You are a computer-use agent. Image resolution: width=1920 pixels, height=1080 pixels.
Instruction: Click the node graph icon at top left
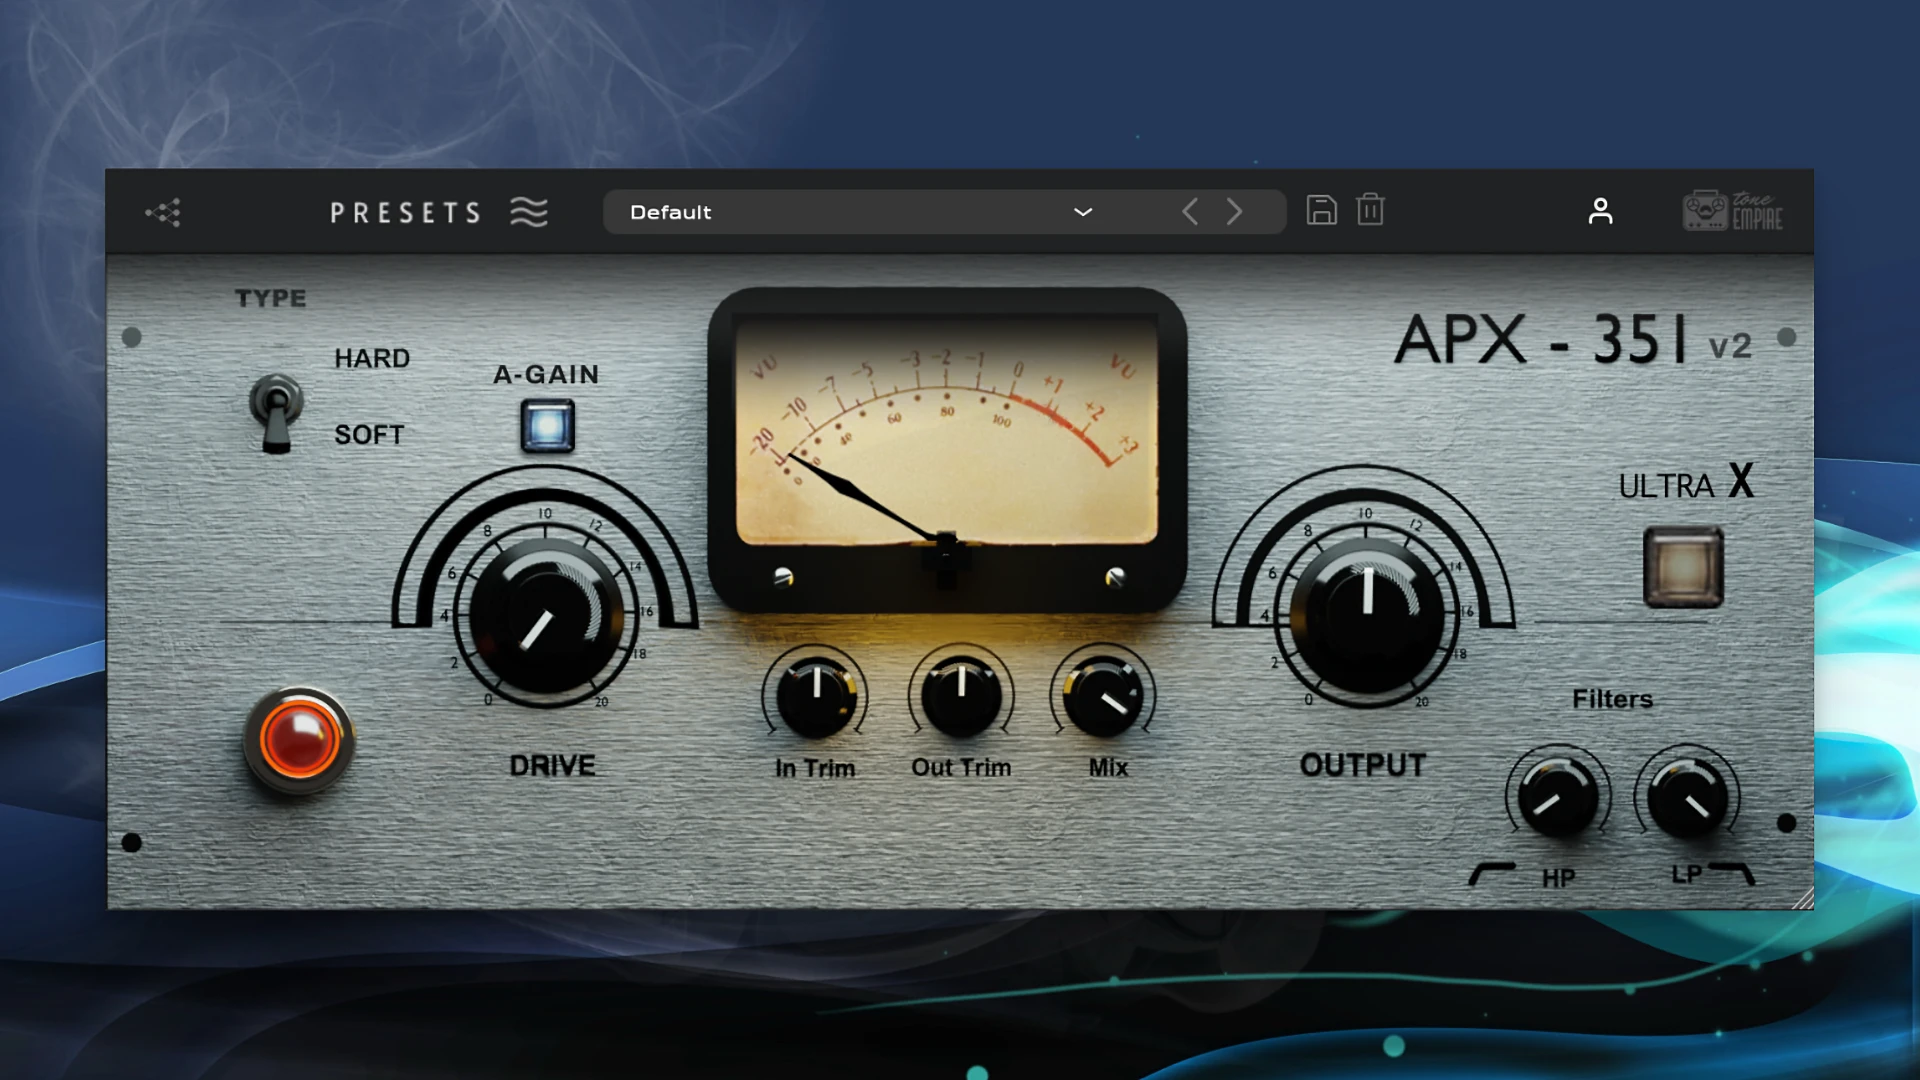coord(163,212)
